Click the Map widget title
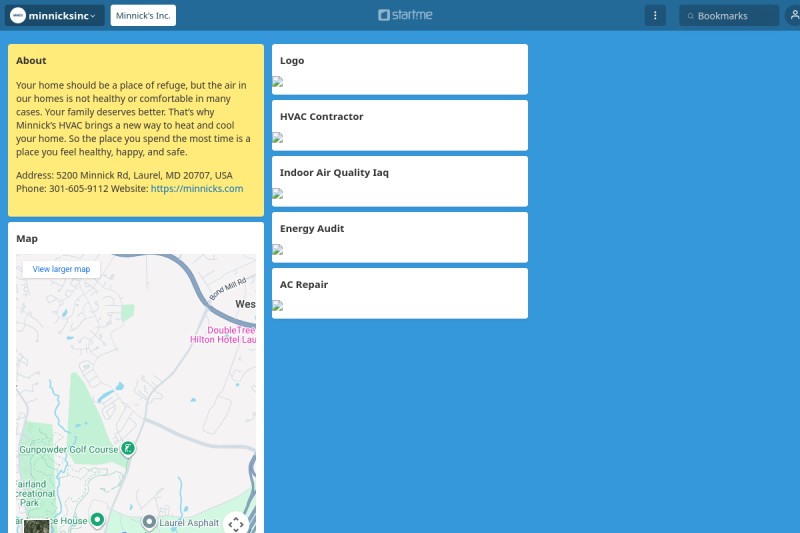 click(27, 238)
